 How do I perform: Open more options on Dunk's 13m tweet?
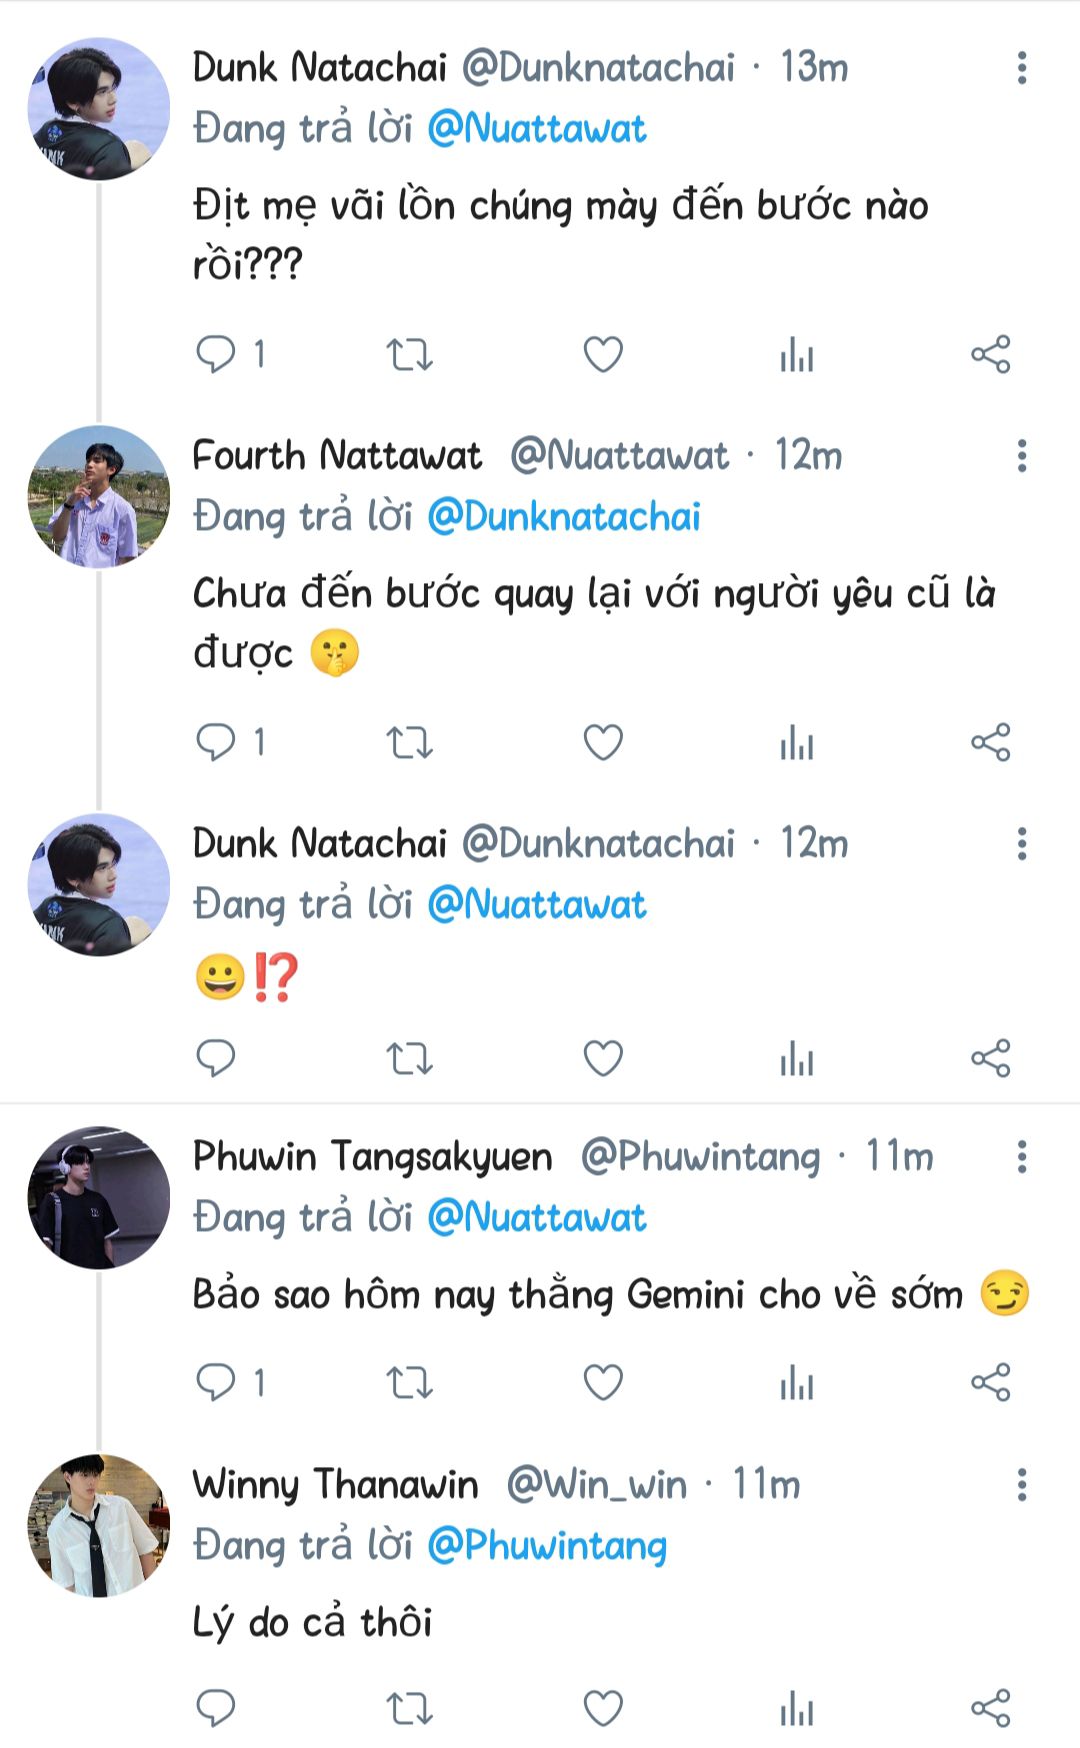(x=1021, y=68)
